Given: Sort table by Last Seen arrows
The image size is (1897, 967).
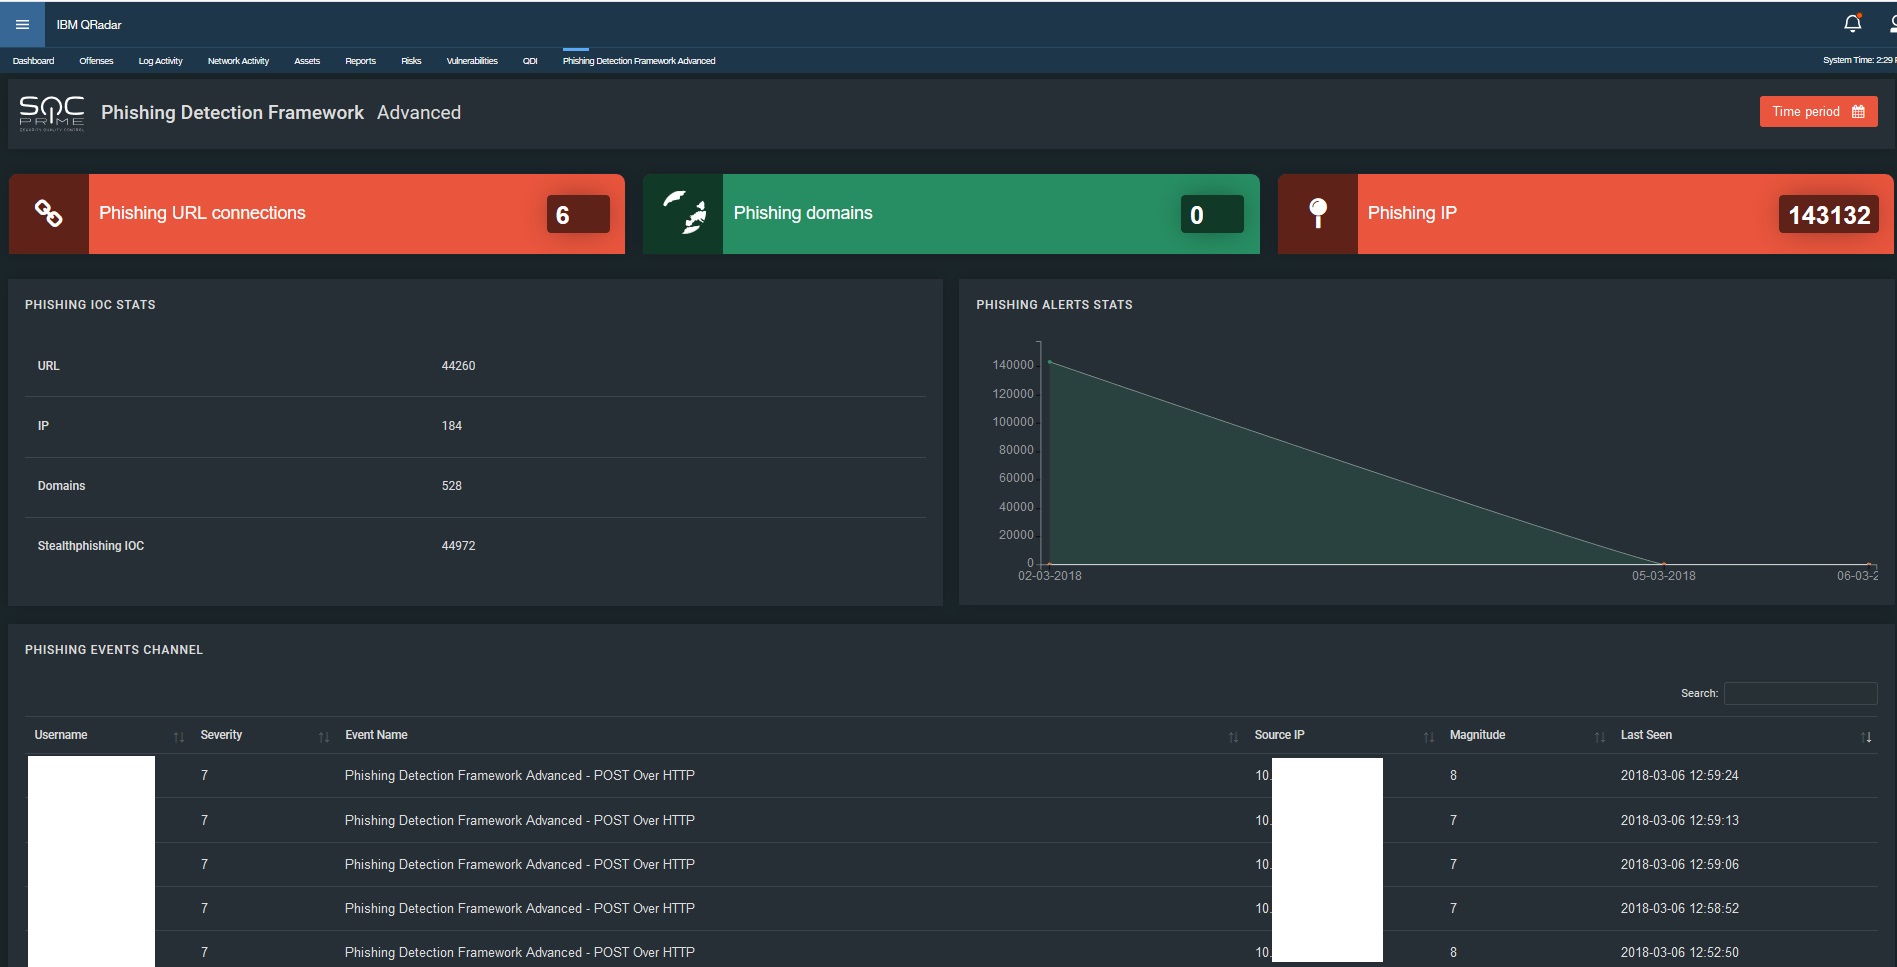Looking at the screenshot, I should [x=1865, y=737].
